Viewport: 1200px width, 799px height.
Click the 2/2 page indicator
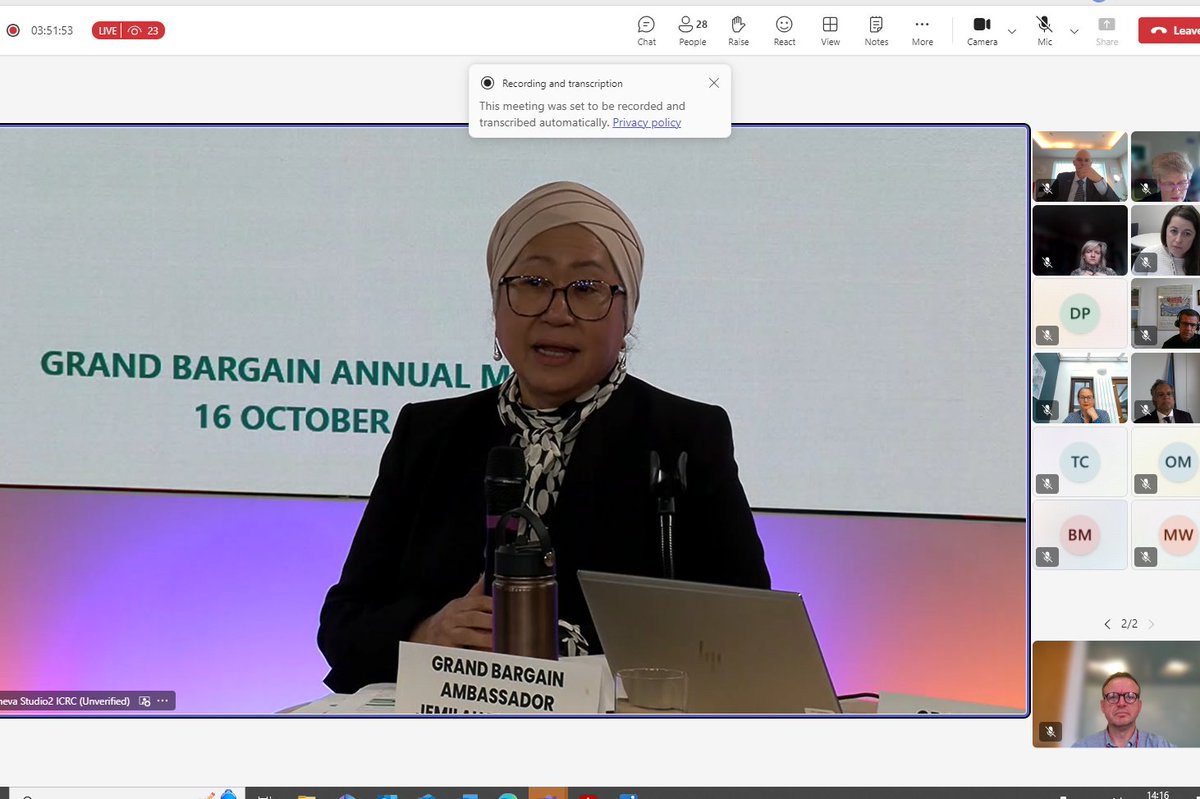1129,624
